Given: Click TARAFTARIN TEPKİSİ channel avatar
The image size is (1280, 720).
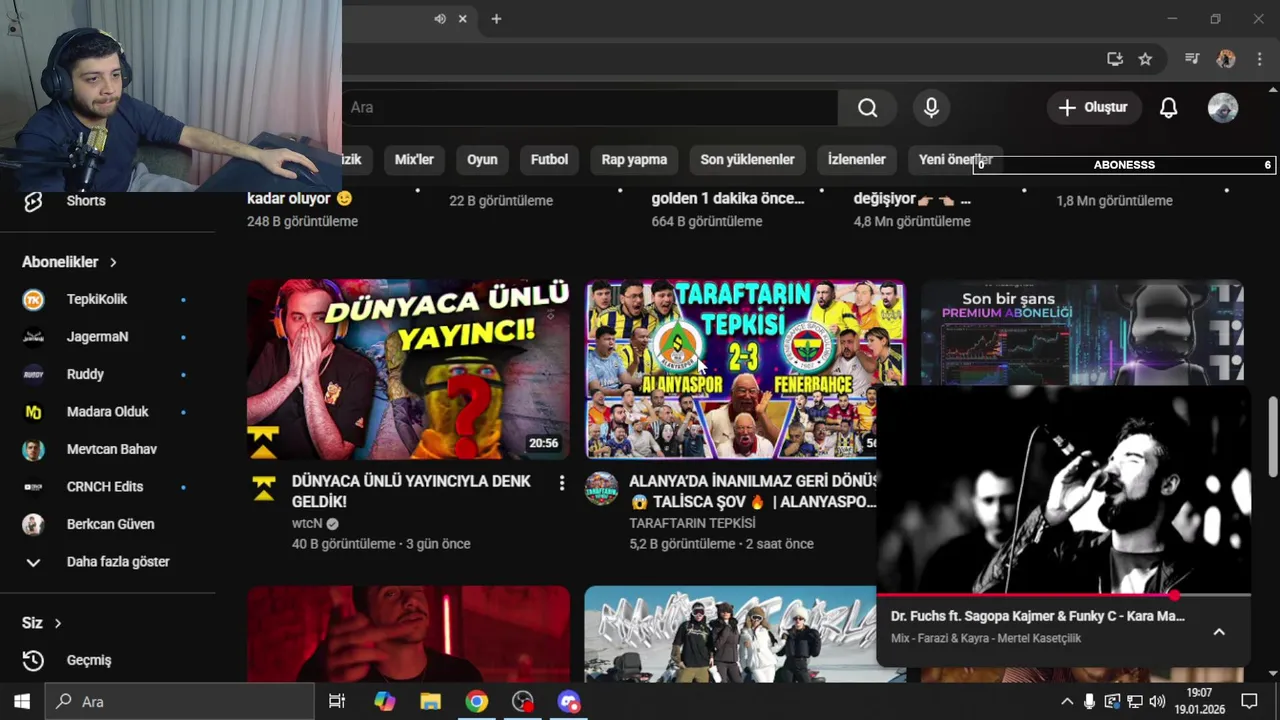Looking at the screenshot, I should coord(601,488).
